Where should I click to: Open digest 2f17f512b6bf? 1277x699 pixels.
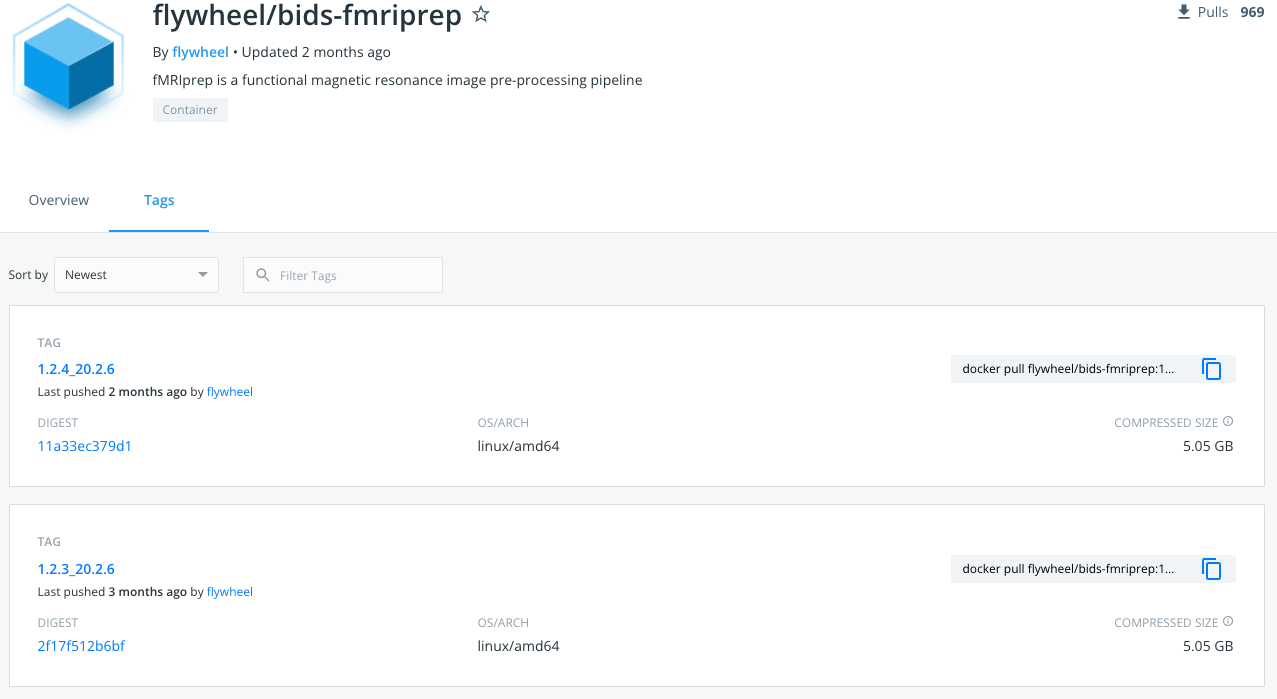(81, 646)
